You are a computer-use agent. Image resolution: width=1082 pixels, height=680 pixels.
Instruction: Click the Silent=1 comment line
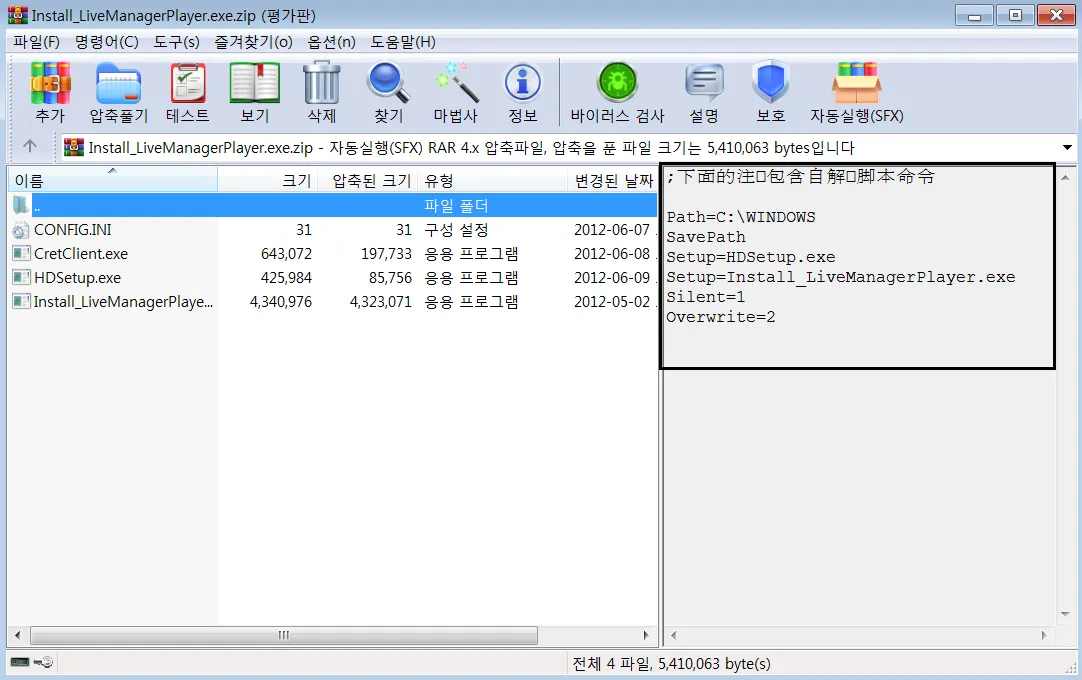coord(705,297)
